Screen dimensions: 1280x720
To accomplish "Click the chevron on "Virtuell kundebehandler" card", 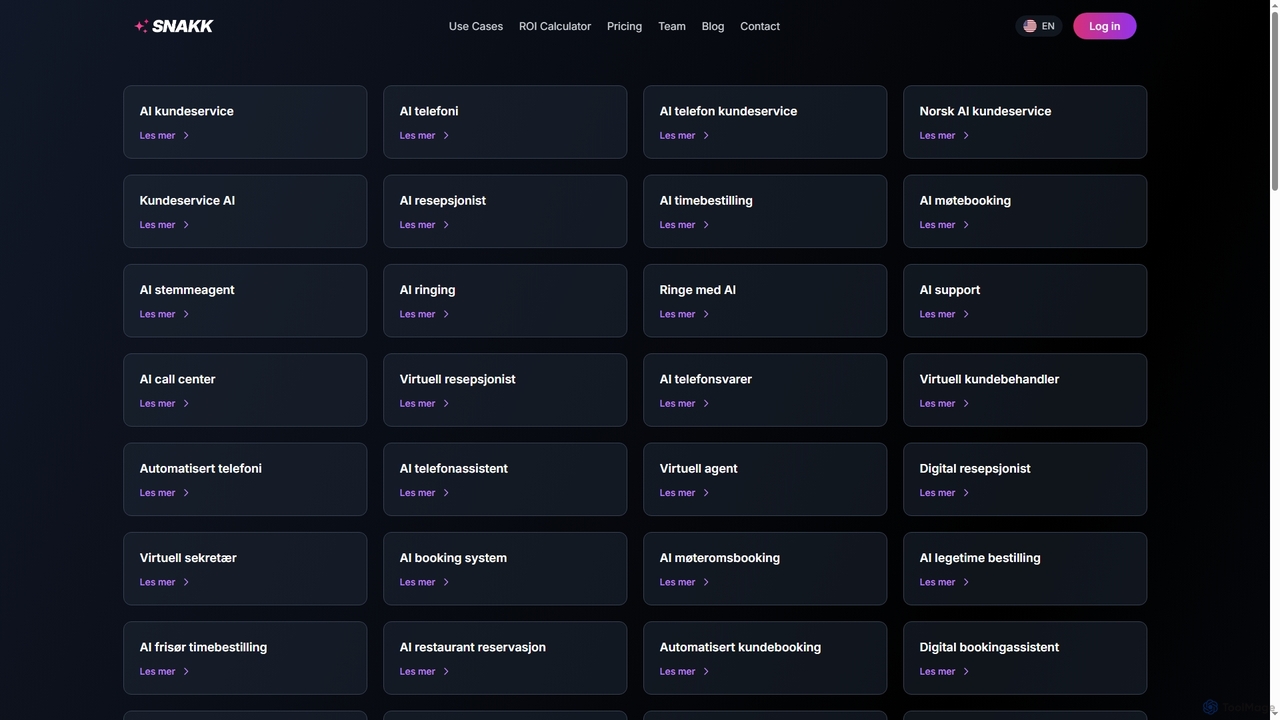I will (966, 404).
